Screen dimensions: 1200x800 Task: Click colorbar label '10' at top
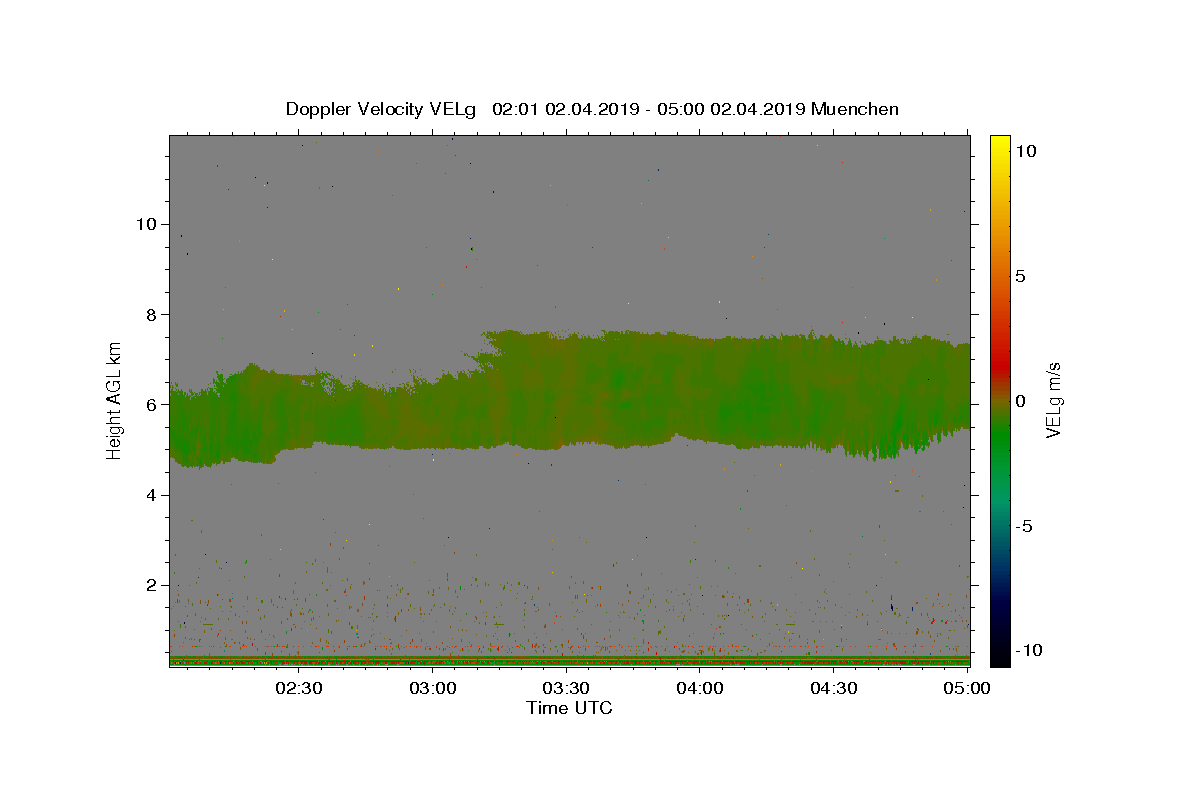(x=1024, y=150)
